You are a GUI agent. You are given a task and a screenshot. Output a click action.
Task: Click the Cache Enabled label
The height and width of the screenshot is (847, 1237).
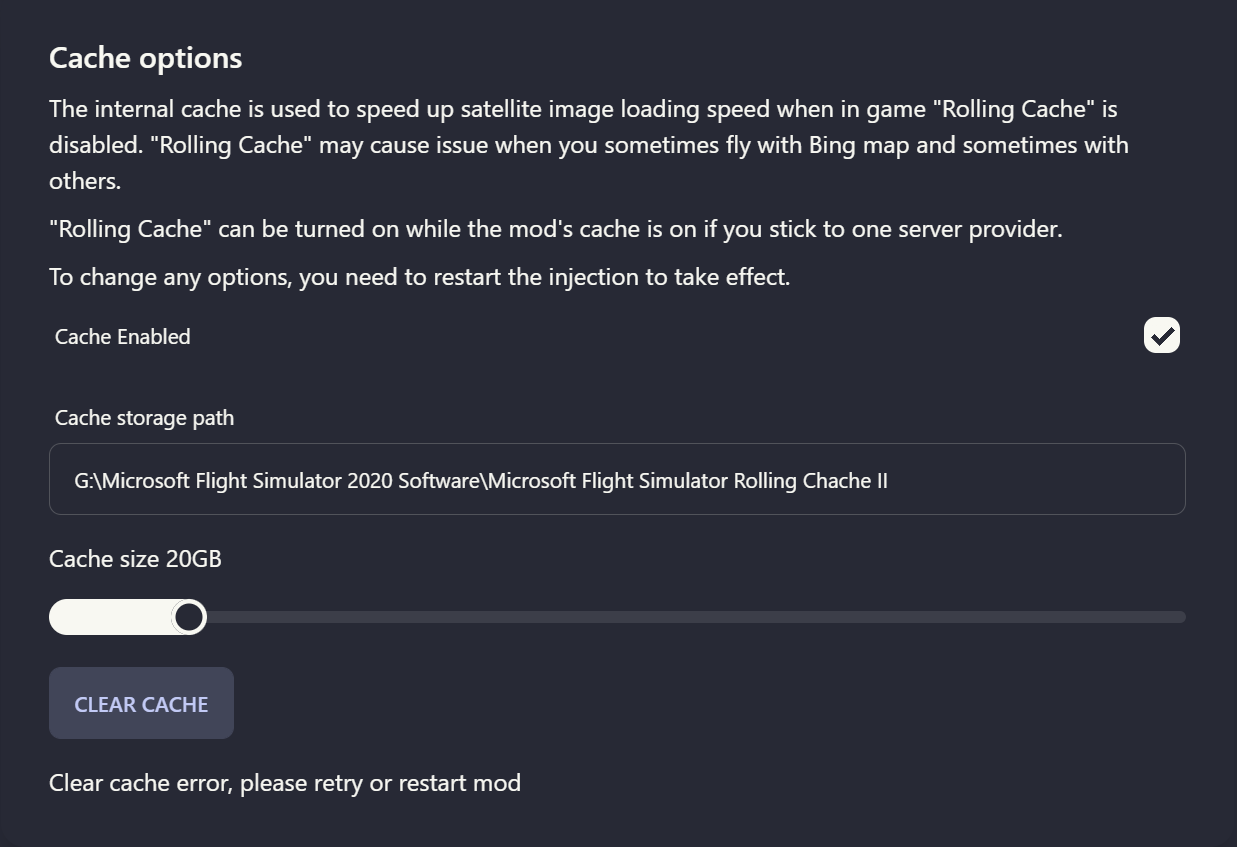coord(122,336)
